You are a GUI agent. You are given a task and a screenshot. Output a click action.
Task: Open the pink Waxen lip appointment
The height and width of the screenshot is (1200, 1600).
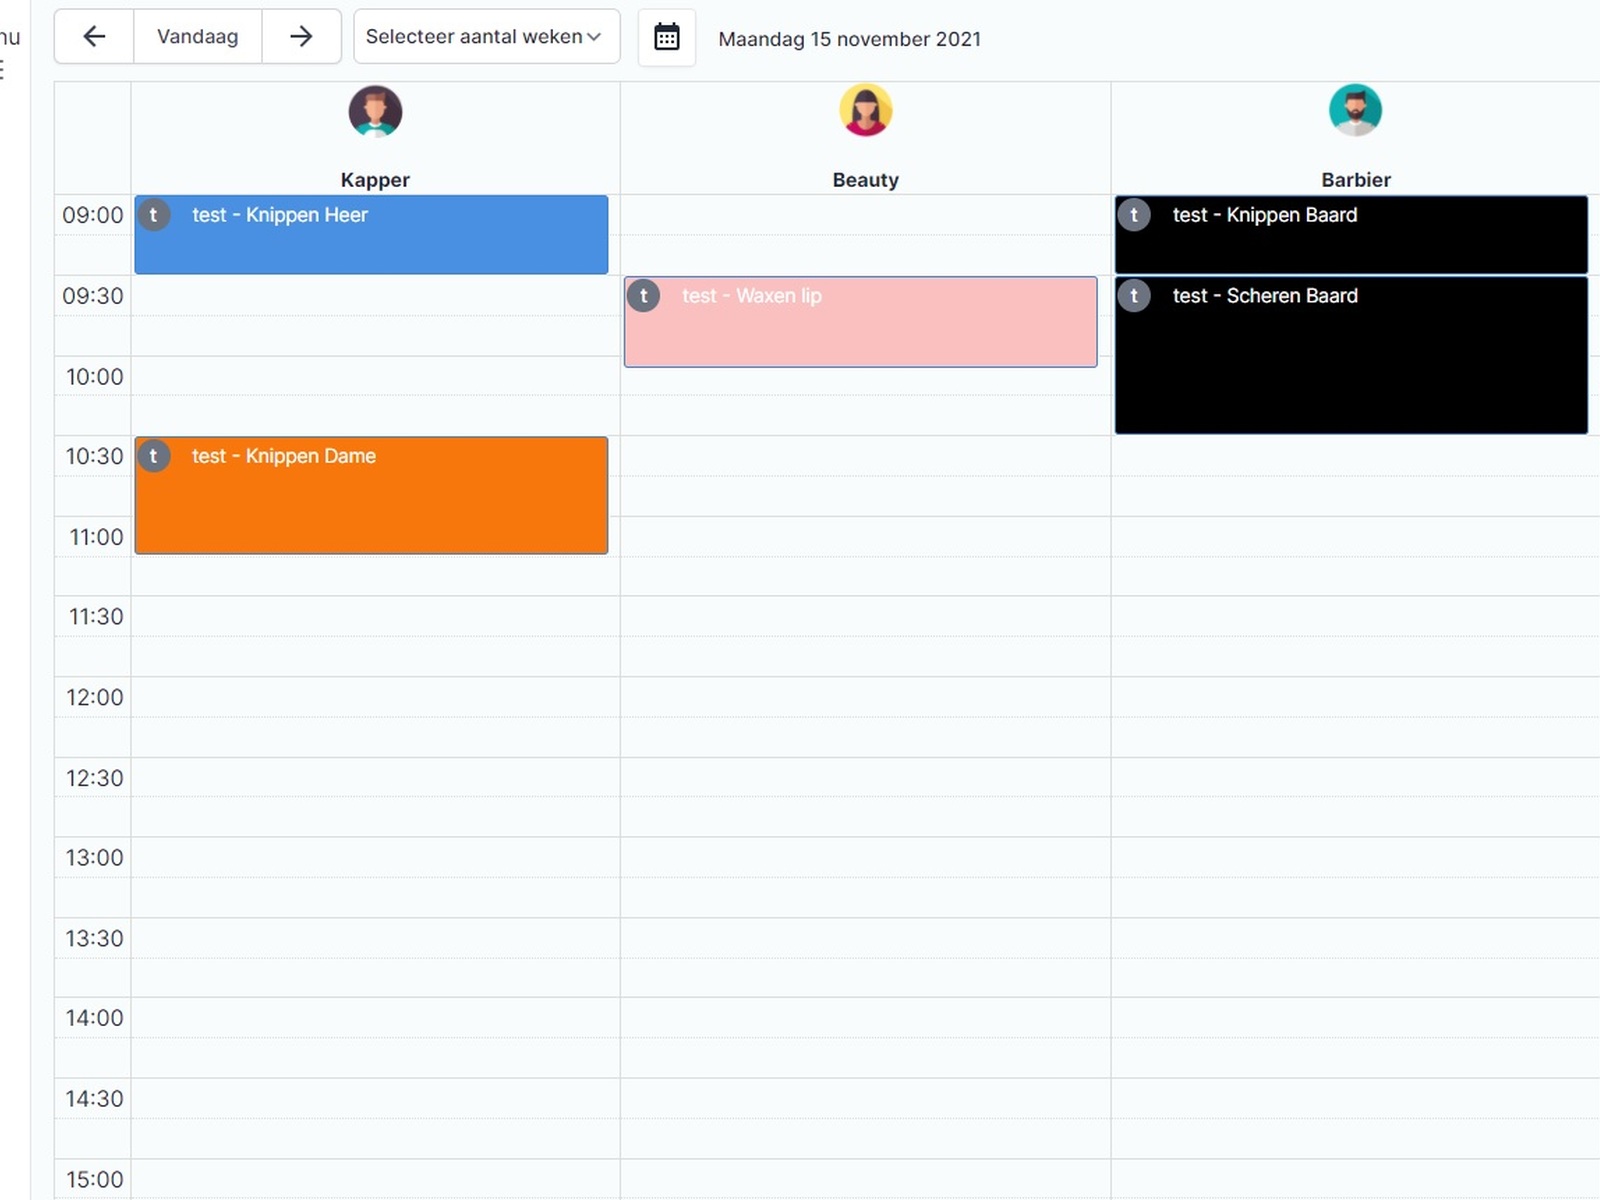pyautogui.click(x=860, y=322)
